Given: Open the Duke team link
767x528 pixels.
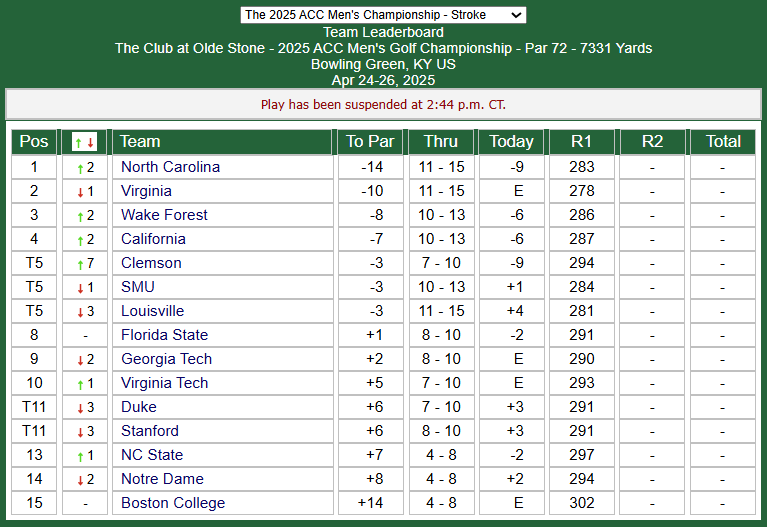Looking at the screenshot, I should [139, 407].
